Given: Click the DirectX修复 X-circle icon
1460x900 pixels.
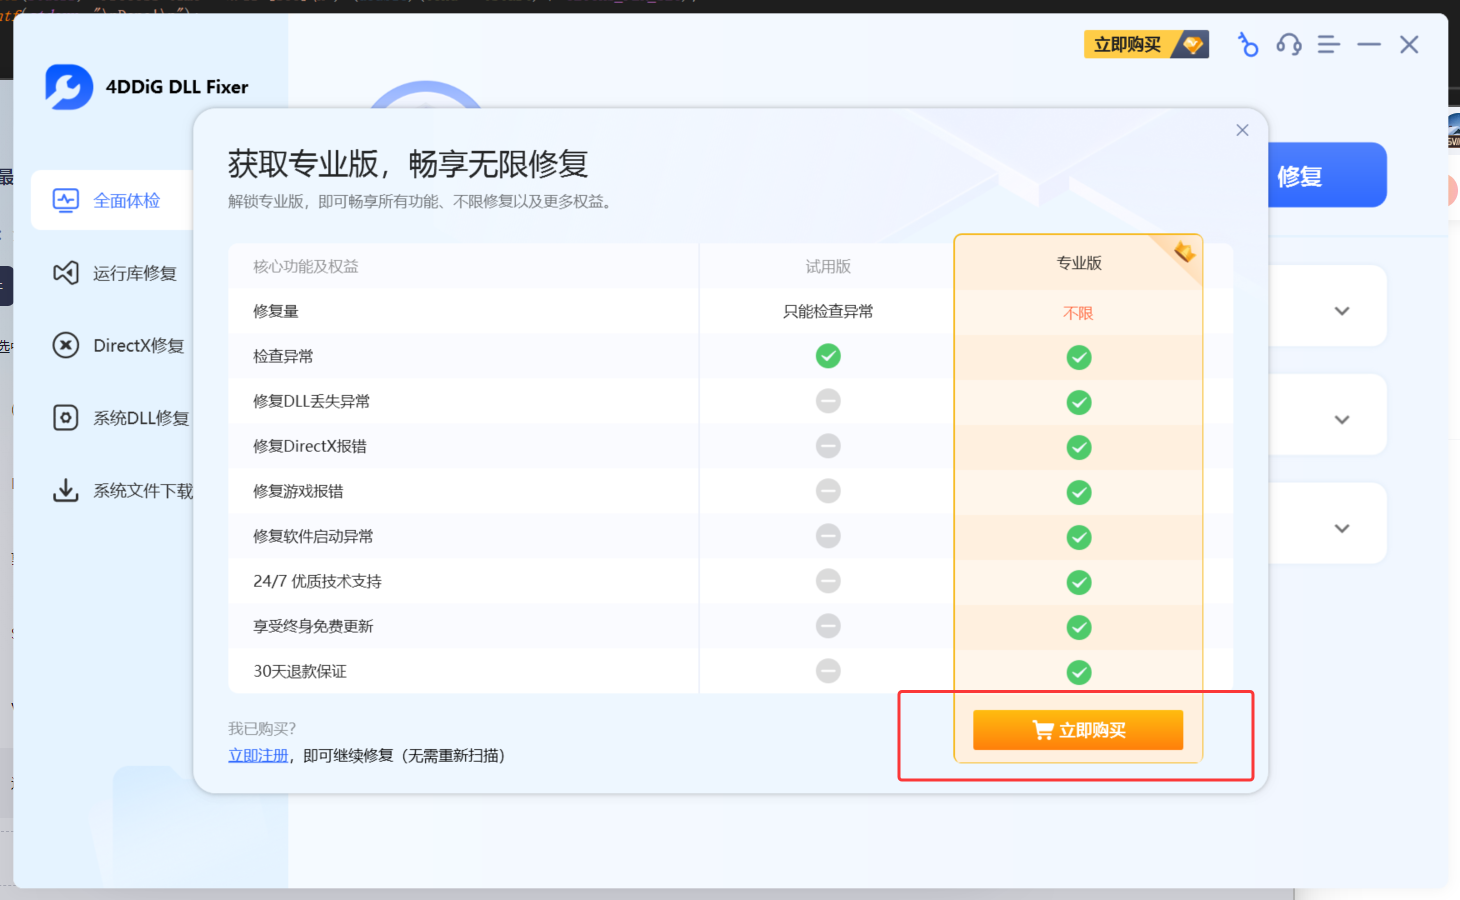Looking at the screenshot, I should 66,345.
